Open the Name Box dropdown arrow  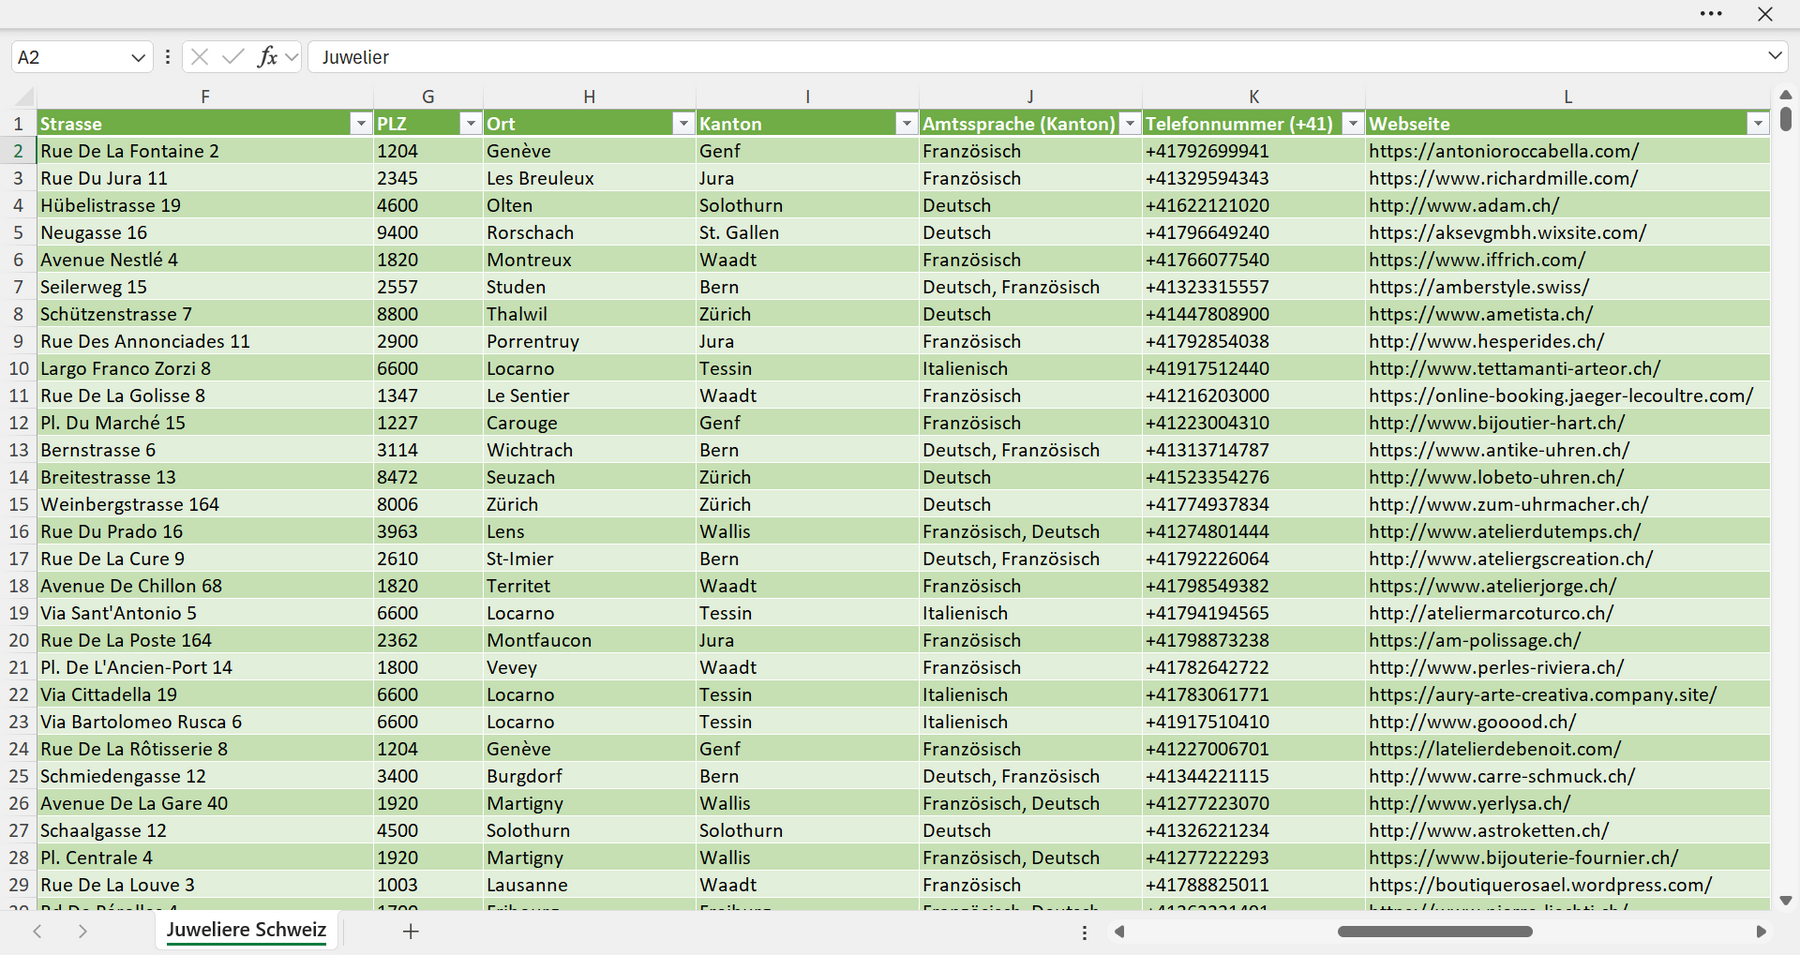click(138, 58)
